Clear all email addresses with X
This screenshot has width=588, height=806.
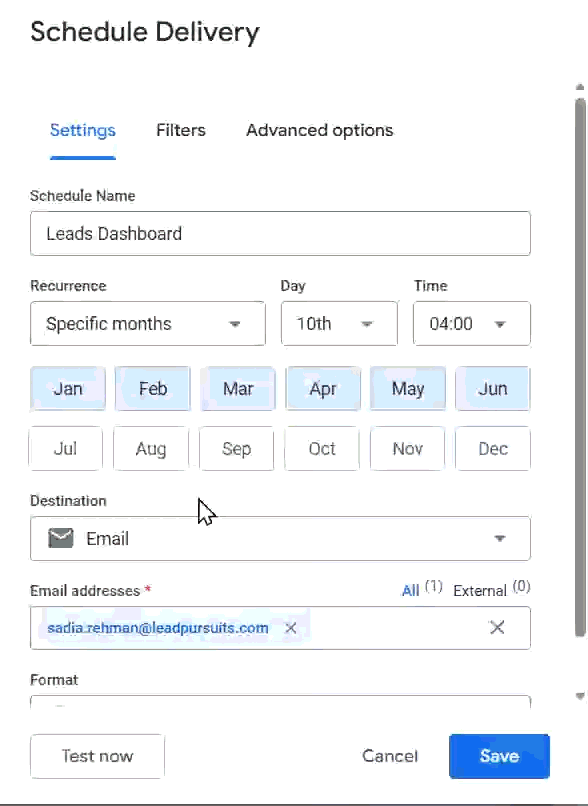[x=497, y=627]
